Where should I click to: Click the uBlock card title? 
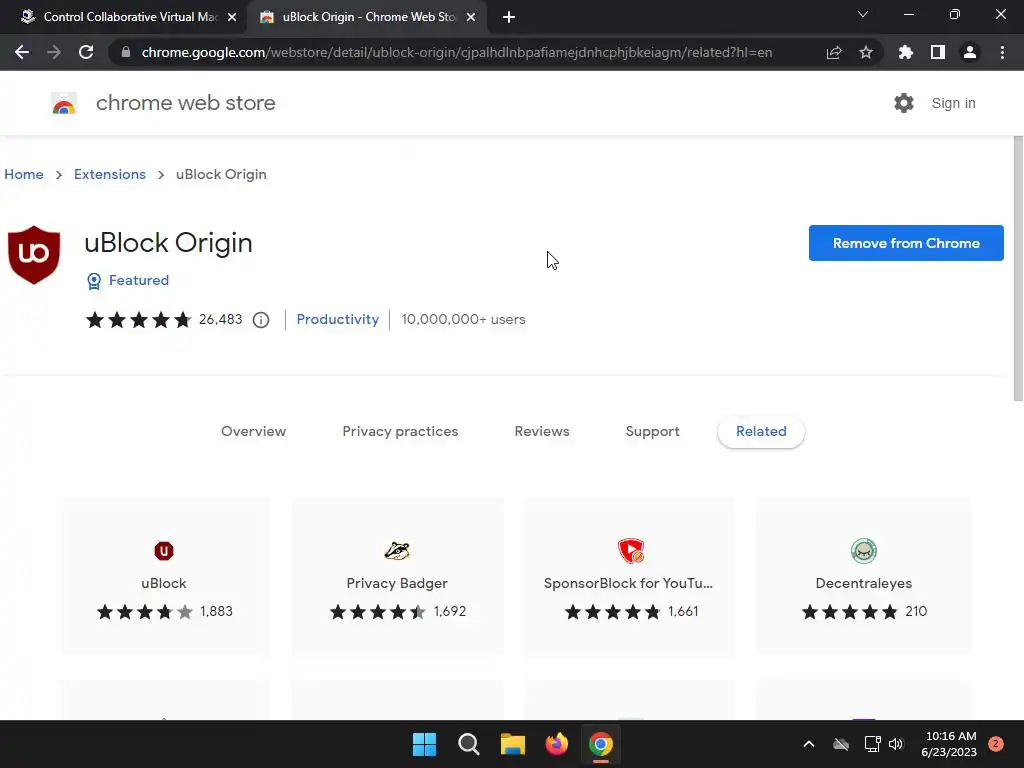click(x=164, y=583)
